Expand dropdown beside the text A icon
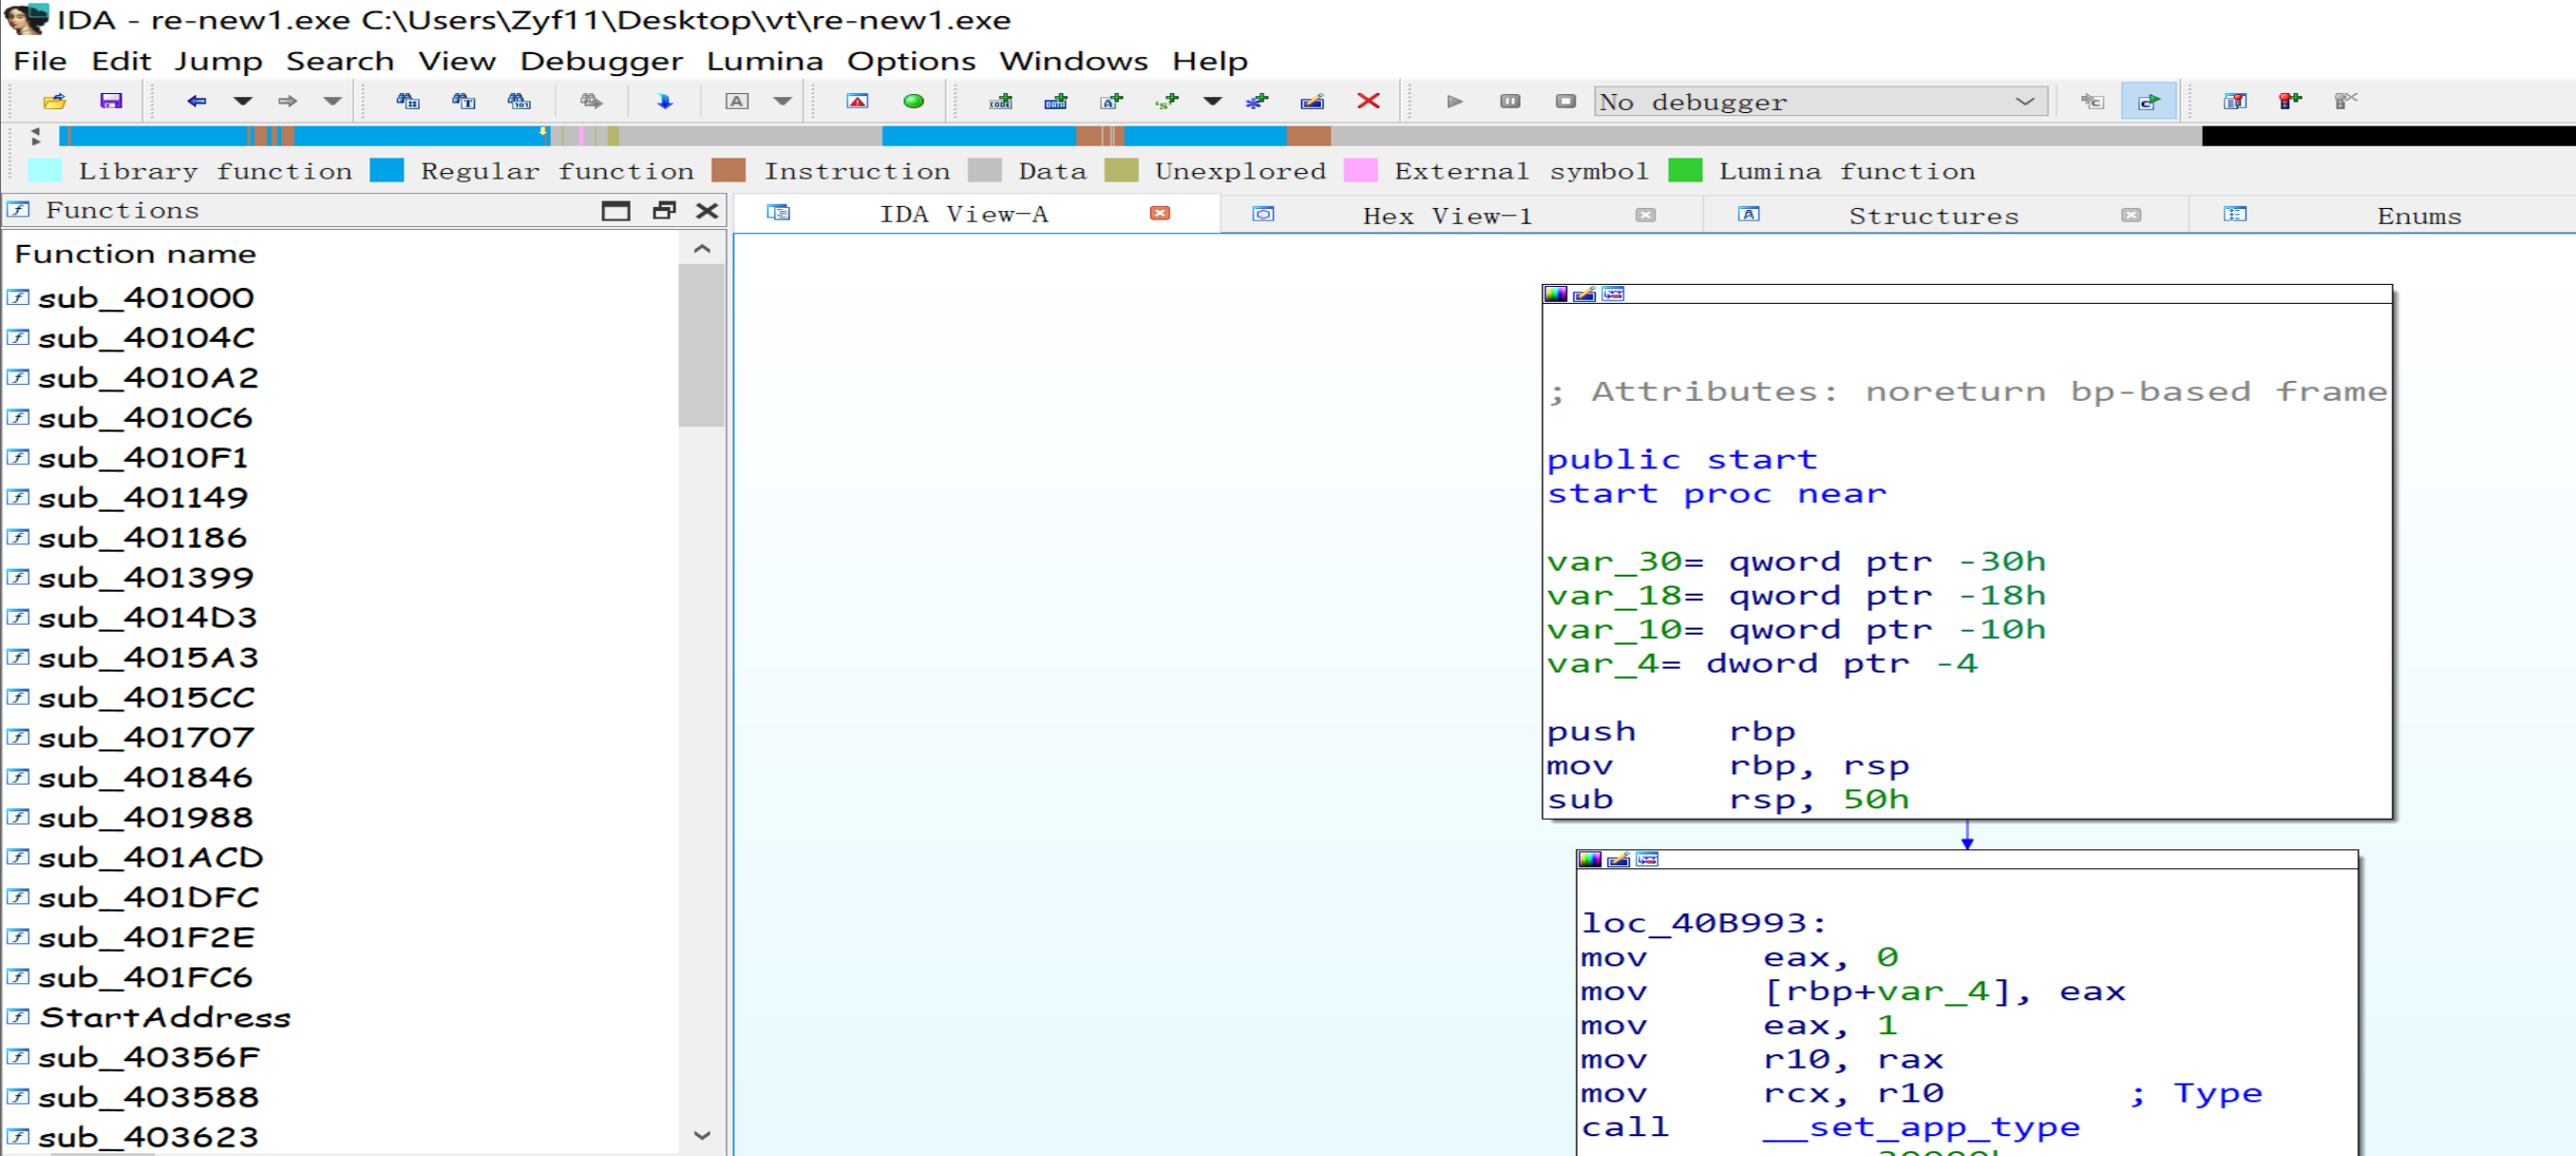Screen dimensions: 2576x1156 pyautogui.click(x=782, y=101)
